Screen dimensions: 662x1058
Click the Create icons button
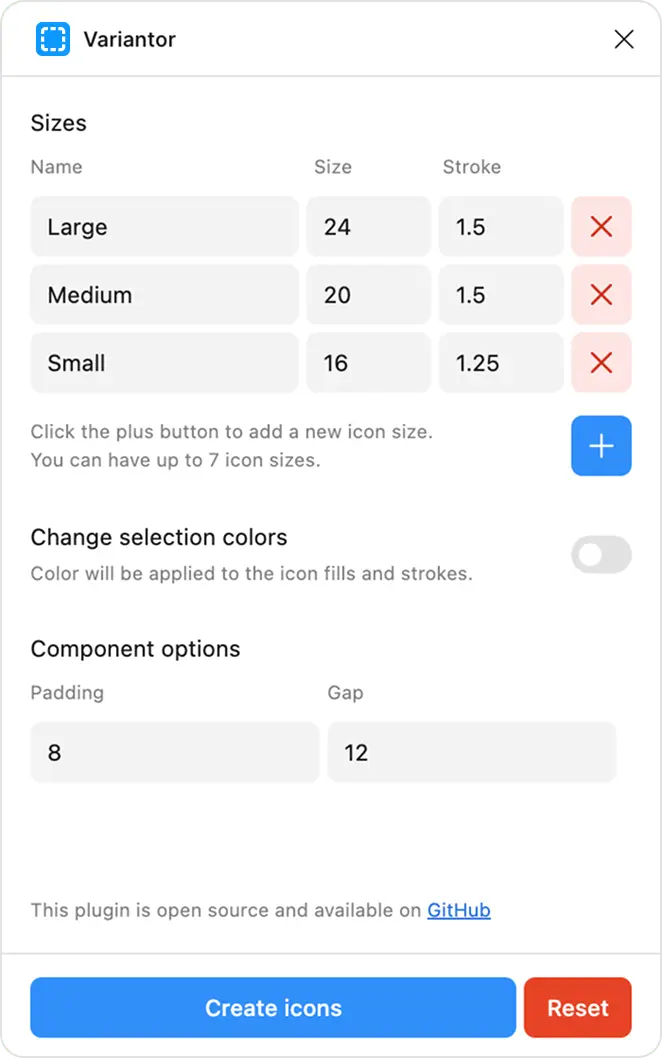273,1007
